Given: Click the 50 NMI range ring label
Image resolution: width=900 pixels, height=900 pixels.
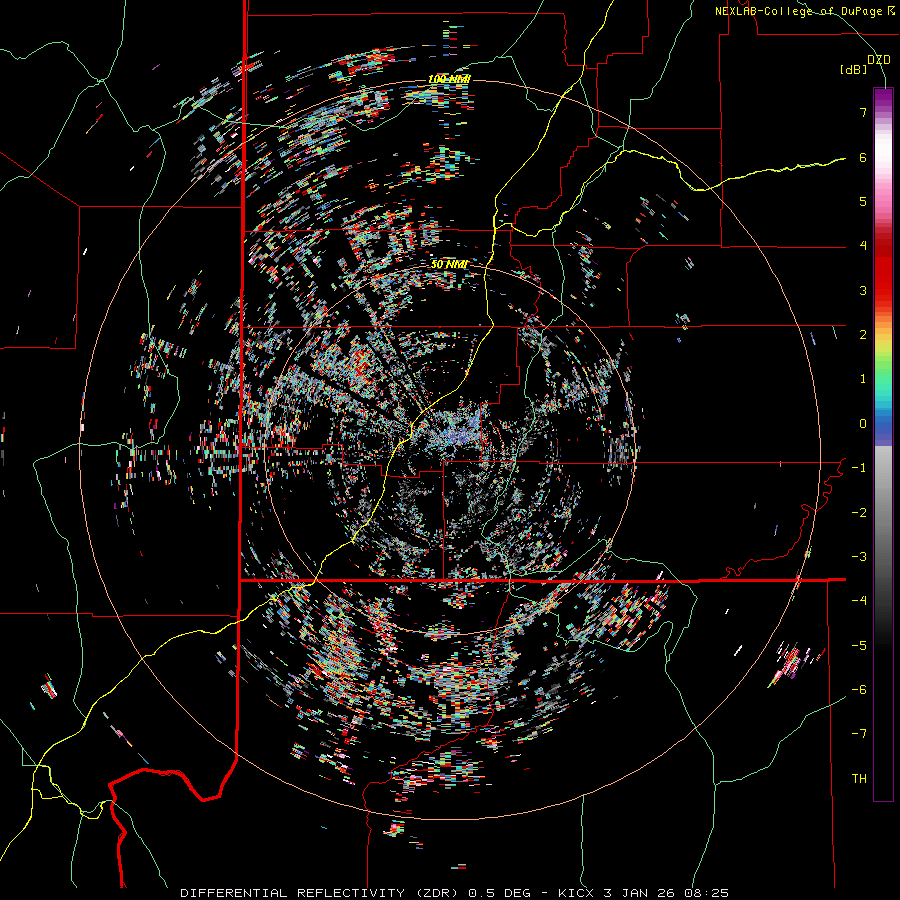Looking at the screenshot, I should coord(449,264).
